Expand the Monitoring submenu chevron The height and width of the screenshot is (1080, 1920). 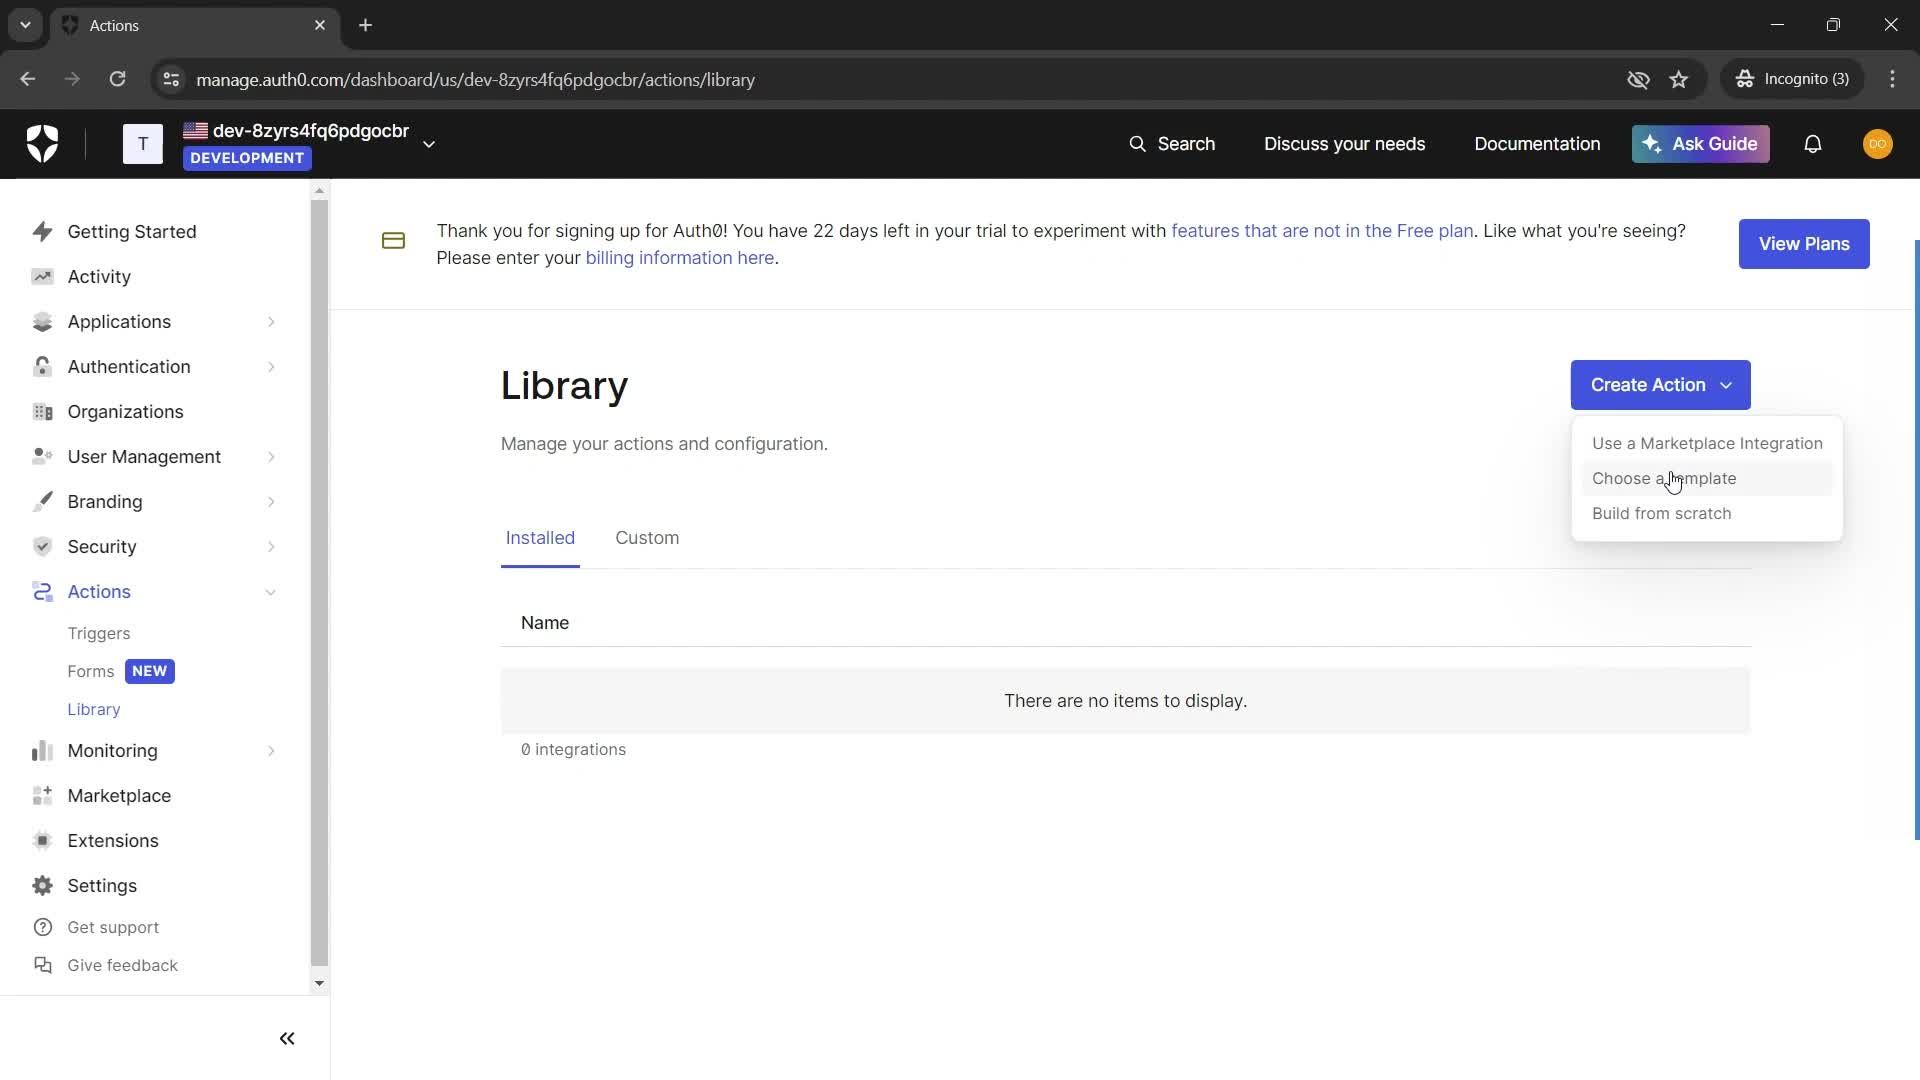[x=271, y=751]
